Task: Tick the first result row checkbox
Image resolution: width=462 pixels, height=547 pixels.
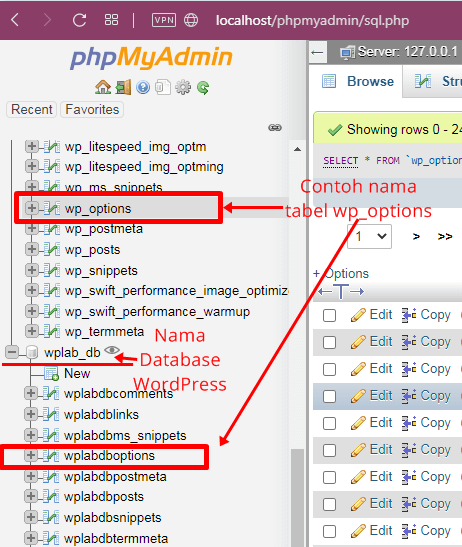Action: 329,315
